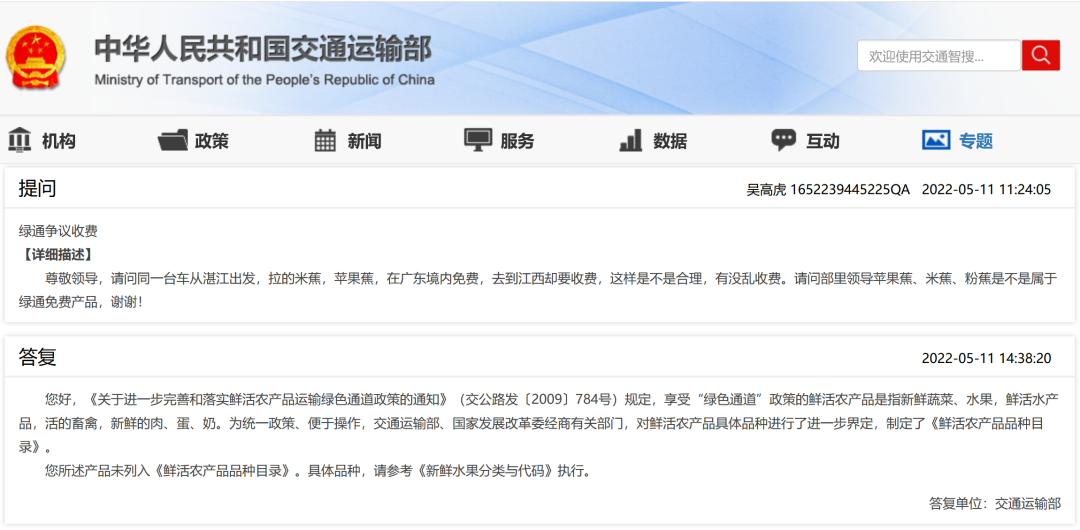Click the monitor icon beside 服务
This screenshot has width=1080, height=530.
click(478, 140)
